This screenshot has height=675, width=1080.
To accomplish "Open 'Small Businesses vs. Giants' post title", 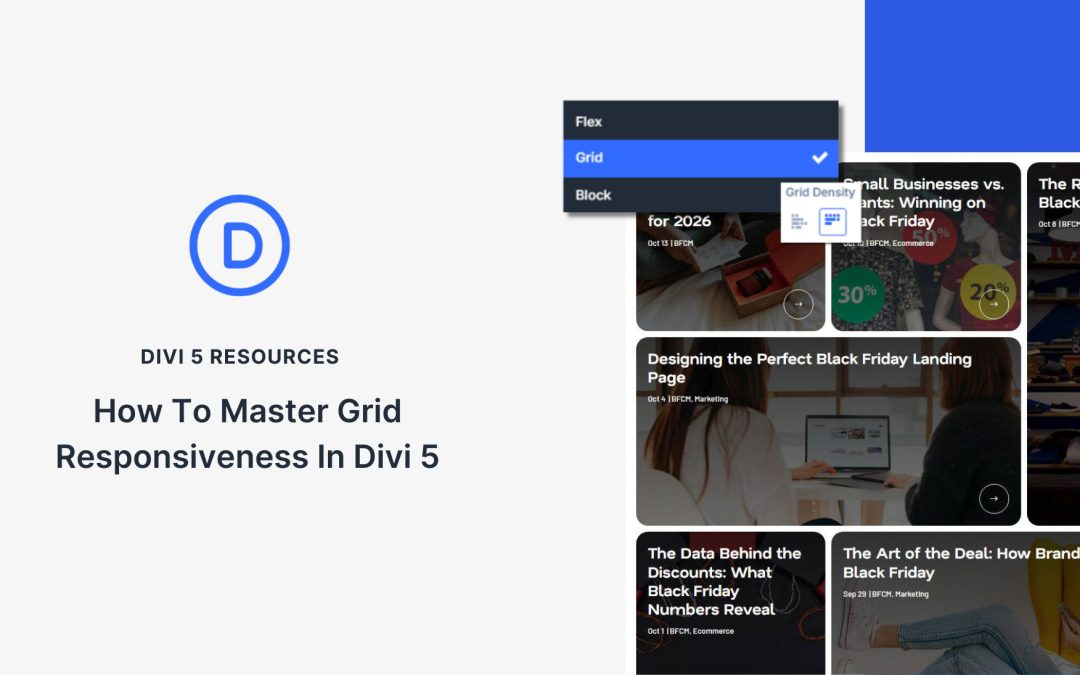I will (923, 202).
